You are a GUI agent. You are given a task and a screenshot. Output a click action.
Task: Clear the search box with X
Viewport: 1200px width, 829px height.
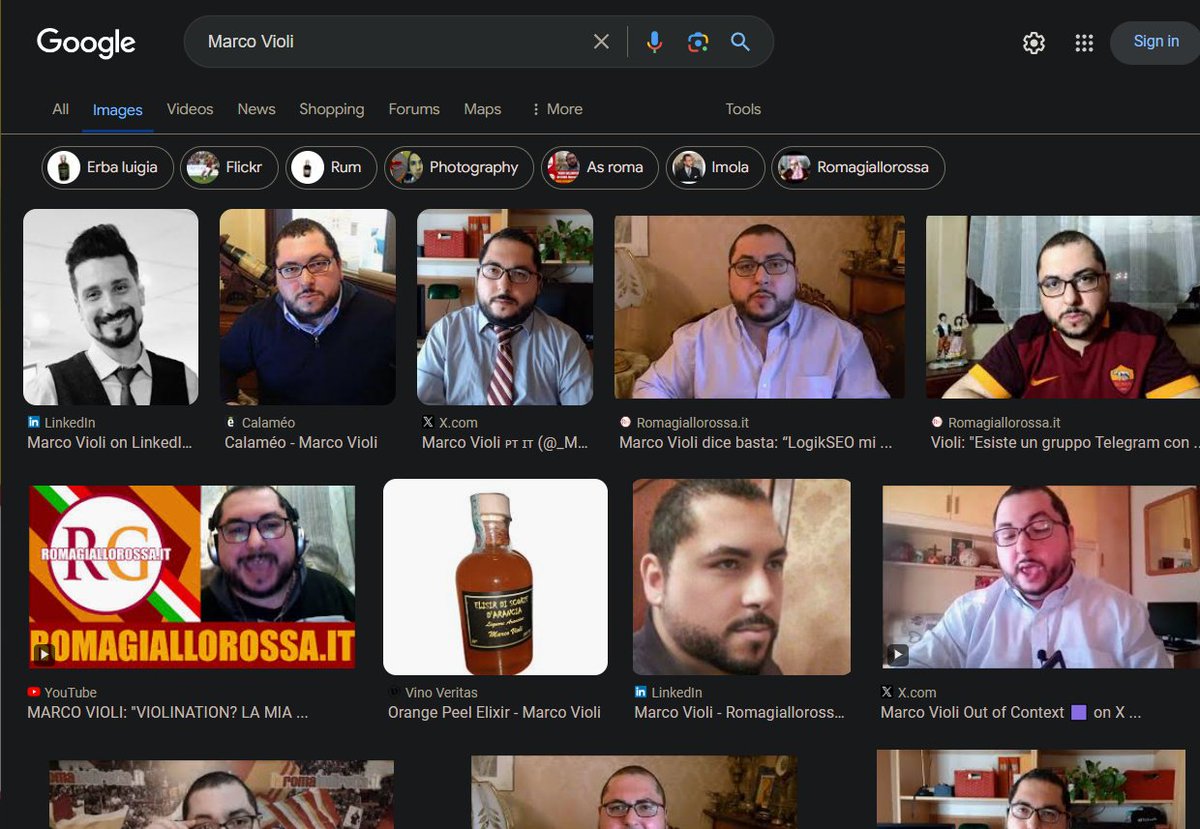(601, 42)
